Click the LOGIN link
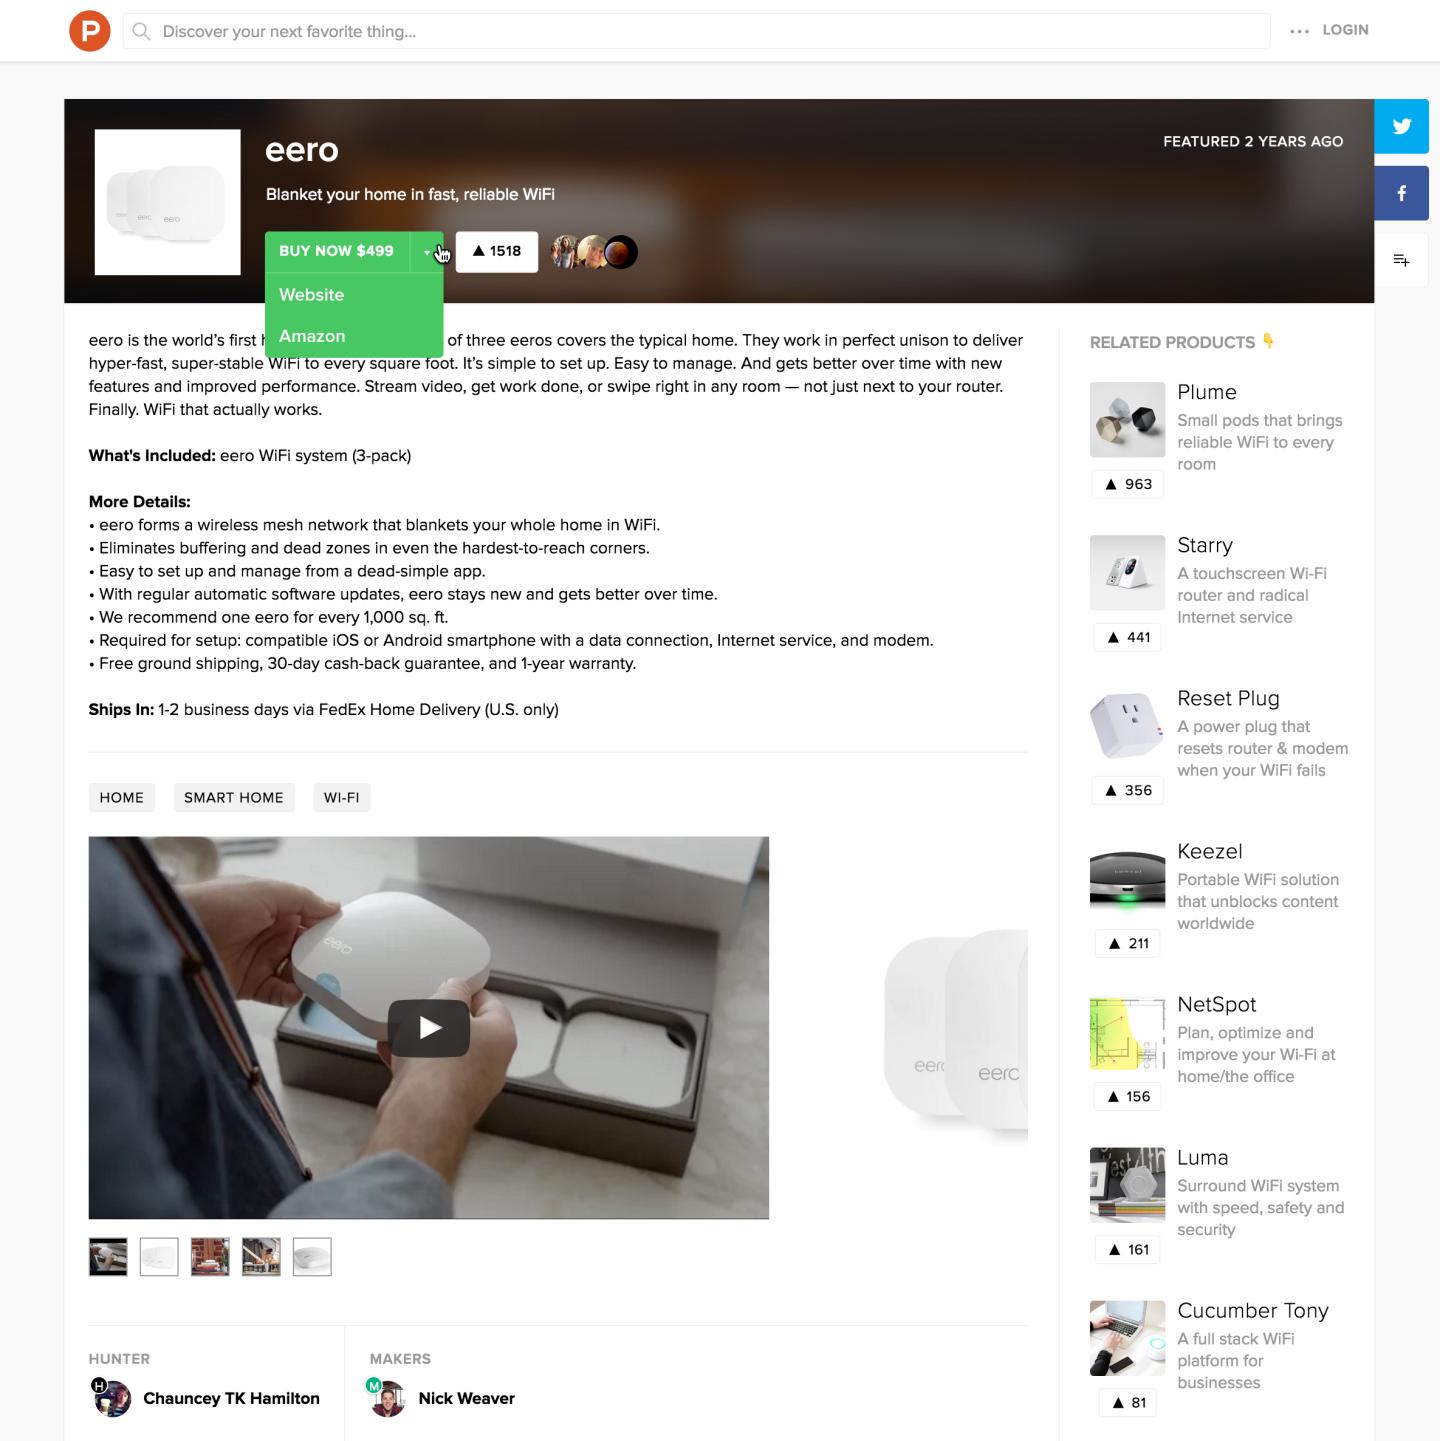 click(1345, 30)
